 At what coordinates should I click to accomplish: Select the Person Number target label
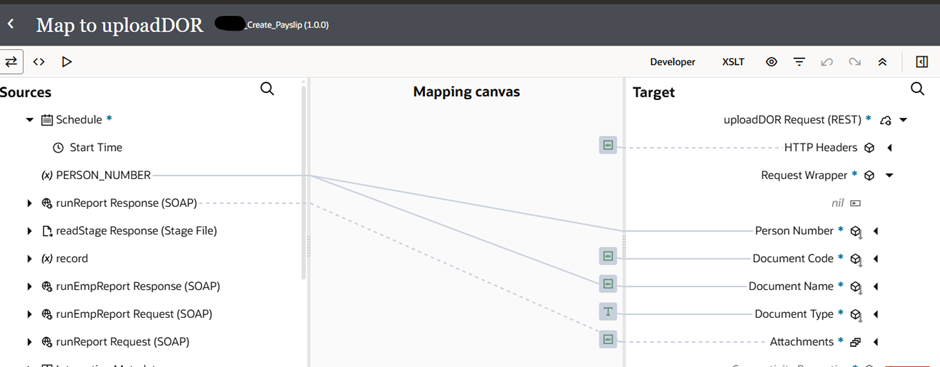[x=794, y=231]
